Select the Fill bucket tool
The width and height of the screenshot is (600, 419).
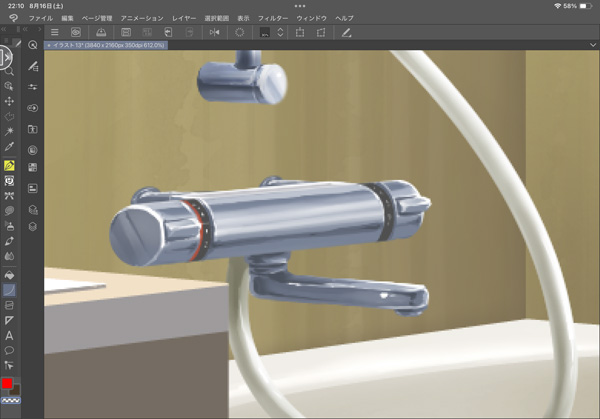point(9,273)
